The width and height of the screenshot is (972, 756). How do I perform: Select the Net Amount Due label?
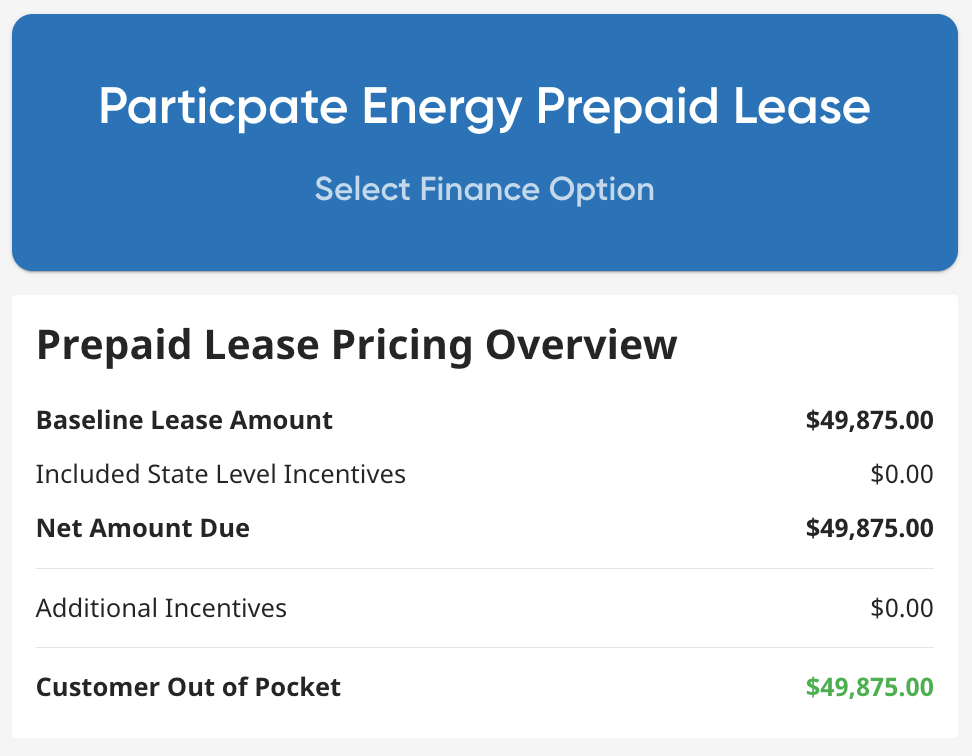coord(142,528)
